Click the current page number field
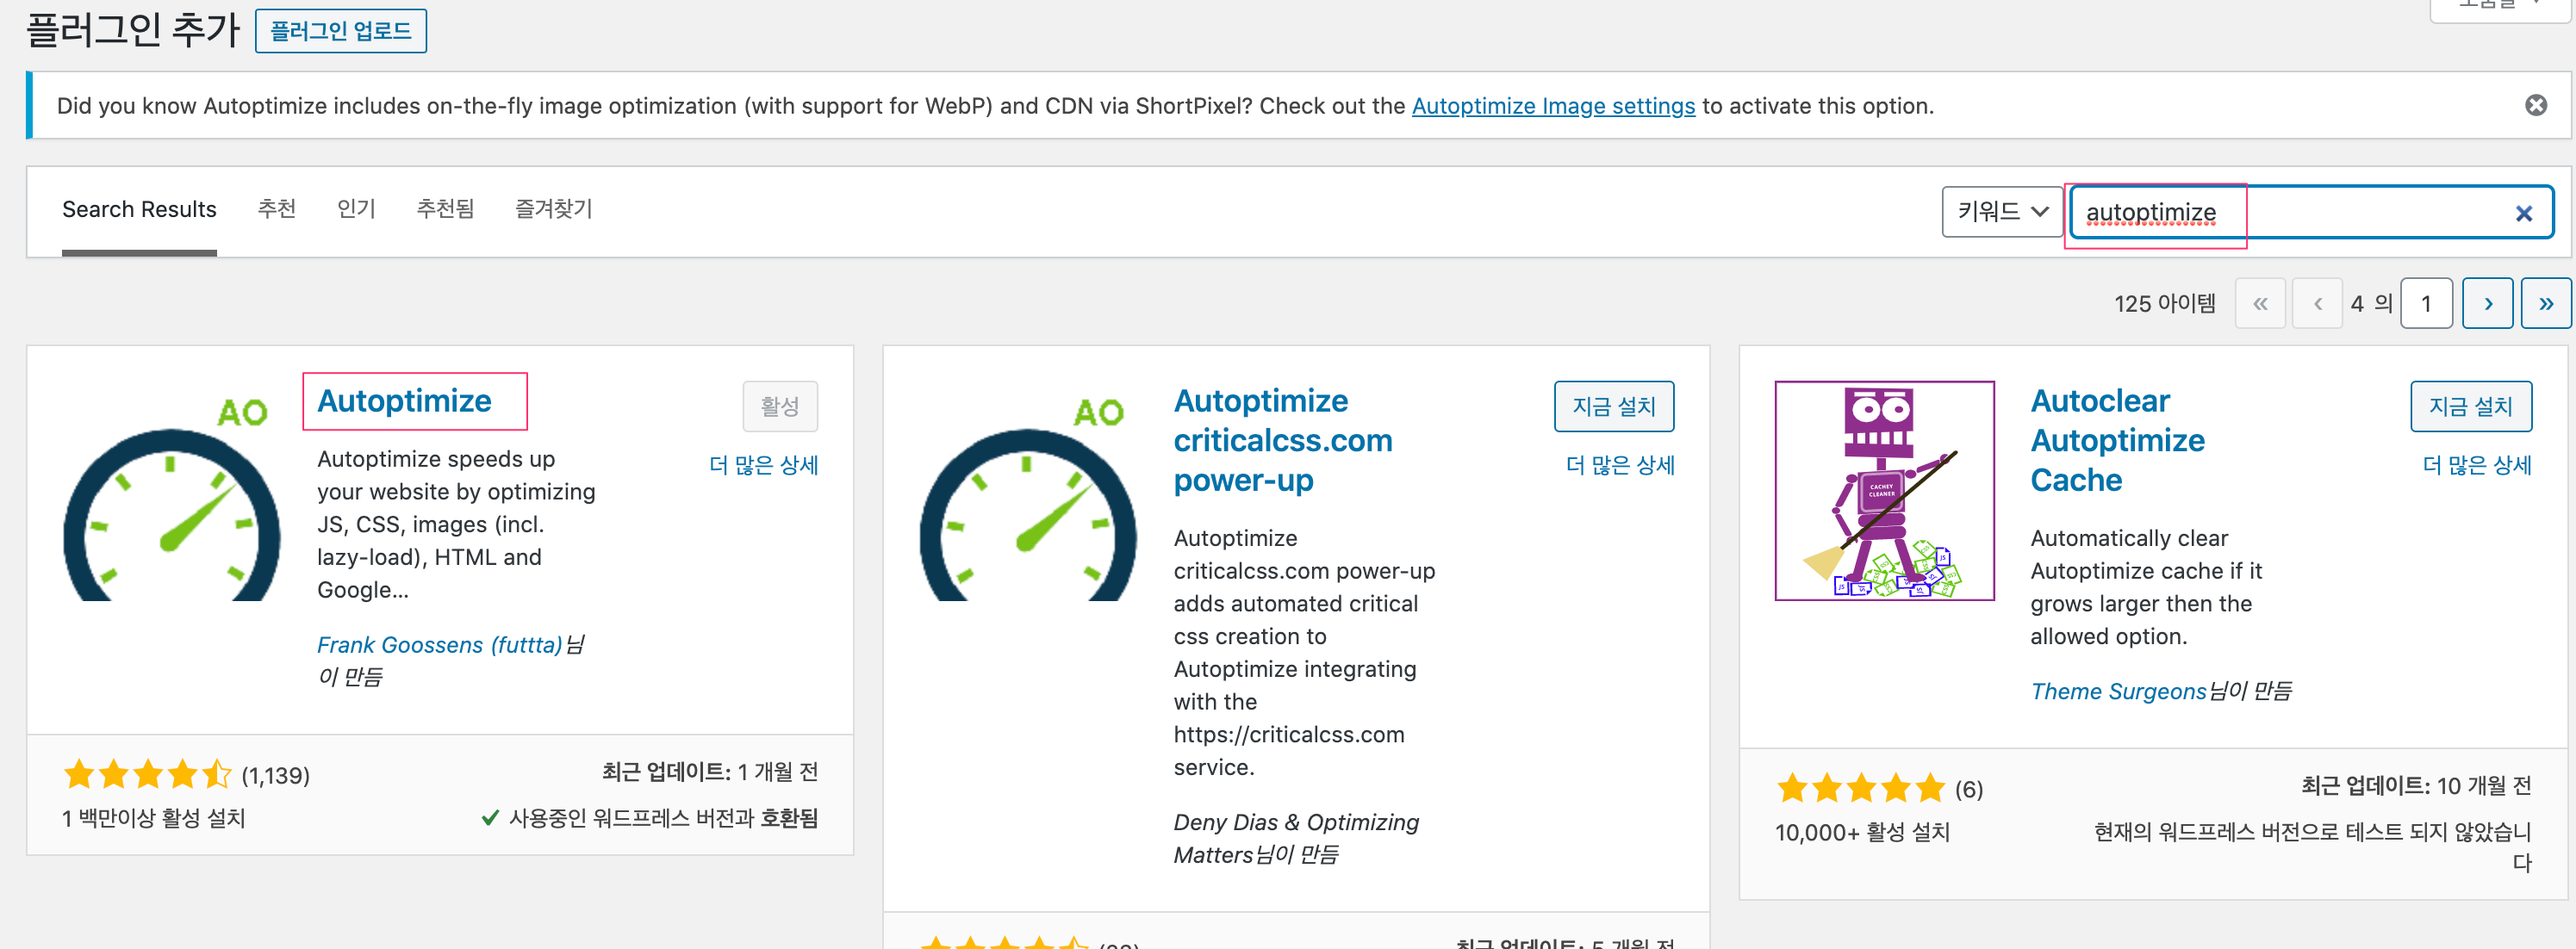This screenshot has width=2576, height=949. click(2425, 303)
